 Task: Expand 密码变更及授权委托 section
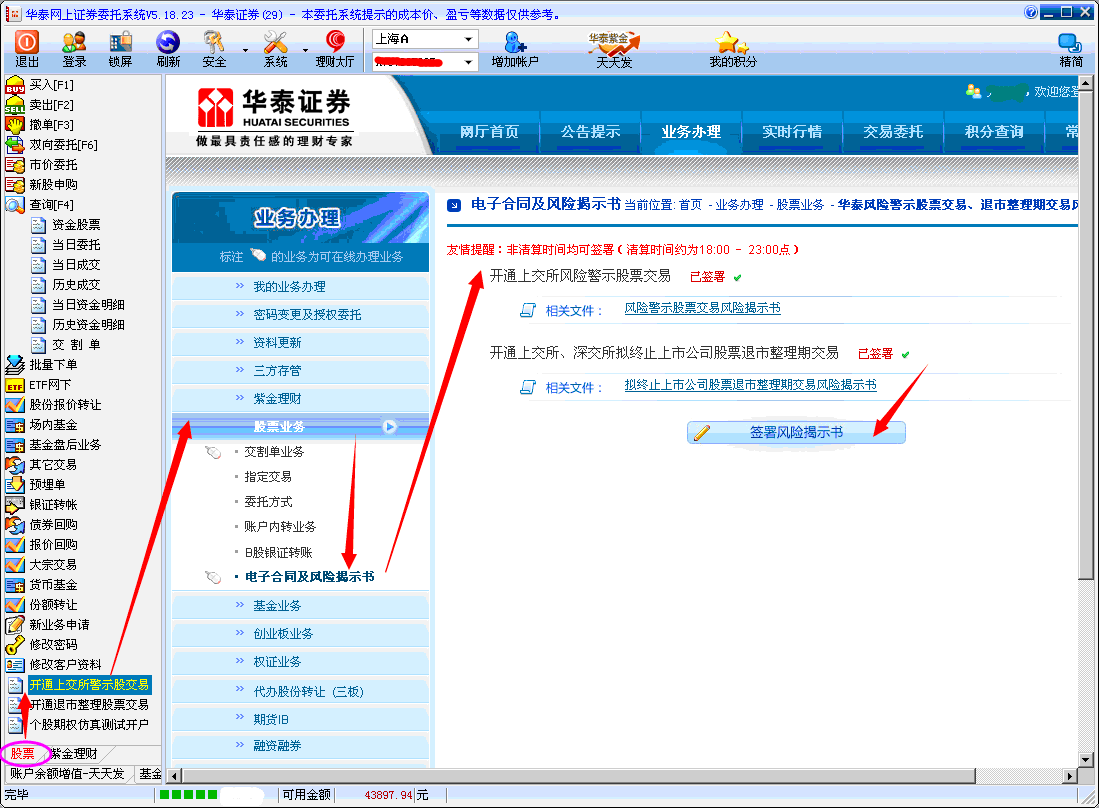coord(300,315)
